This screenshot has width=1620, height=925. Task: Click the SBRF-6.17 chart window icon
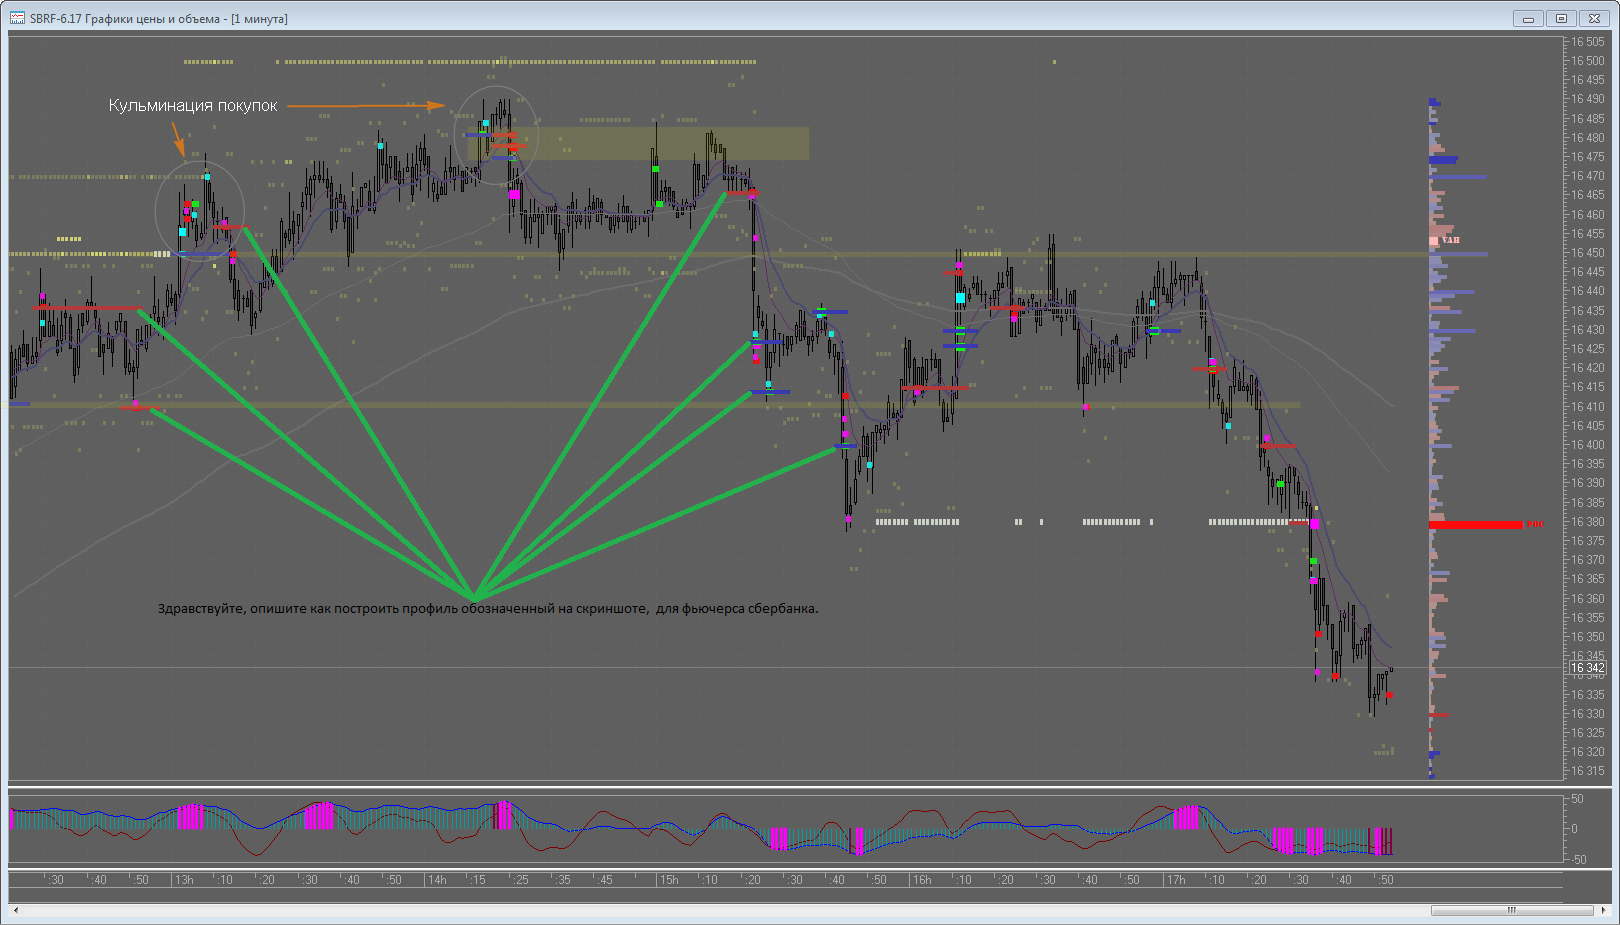(17, 18)
